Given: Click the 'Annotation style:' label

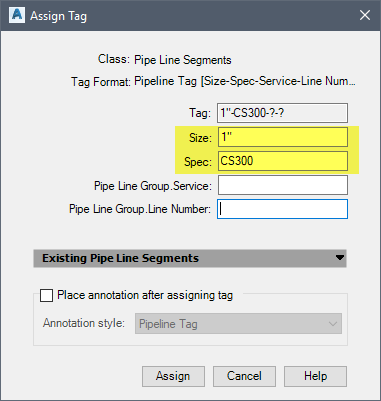Looking at the screenshot, I should 84,323.
